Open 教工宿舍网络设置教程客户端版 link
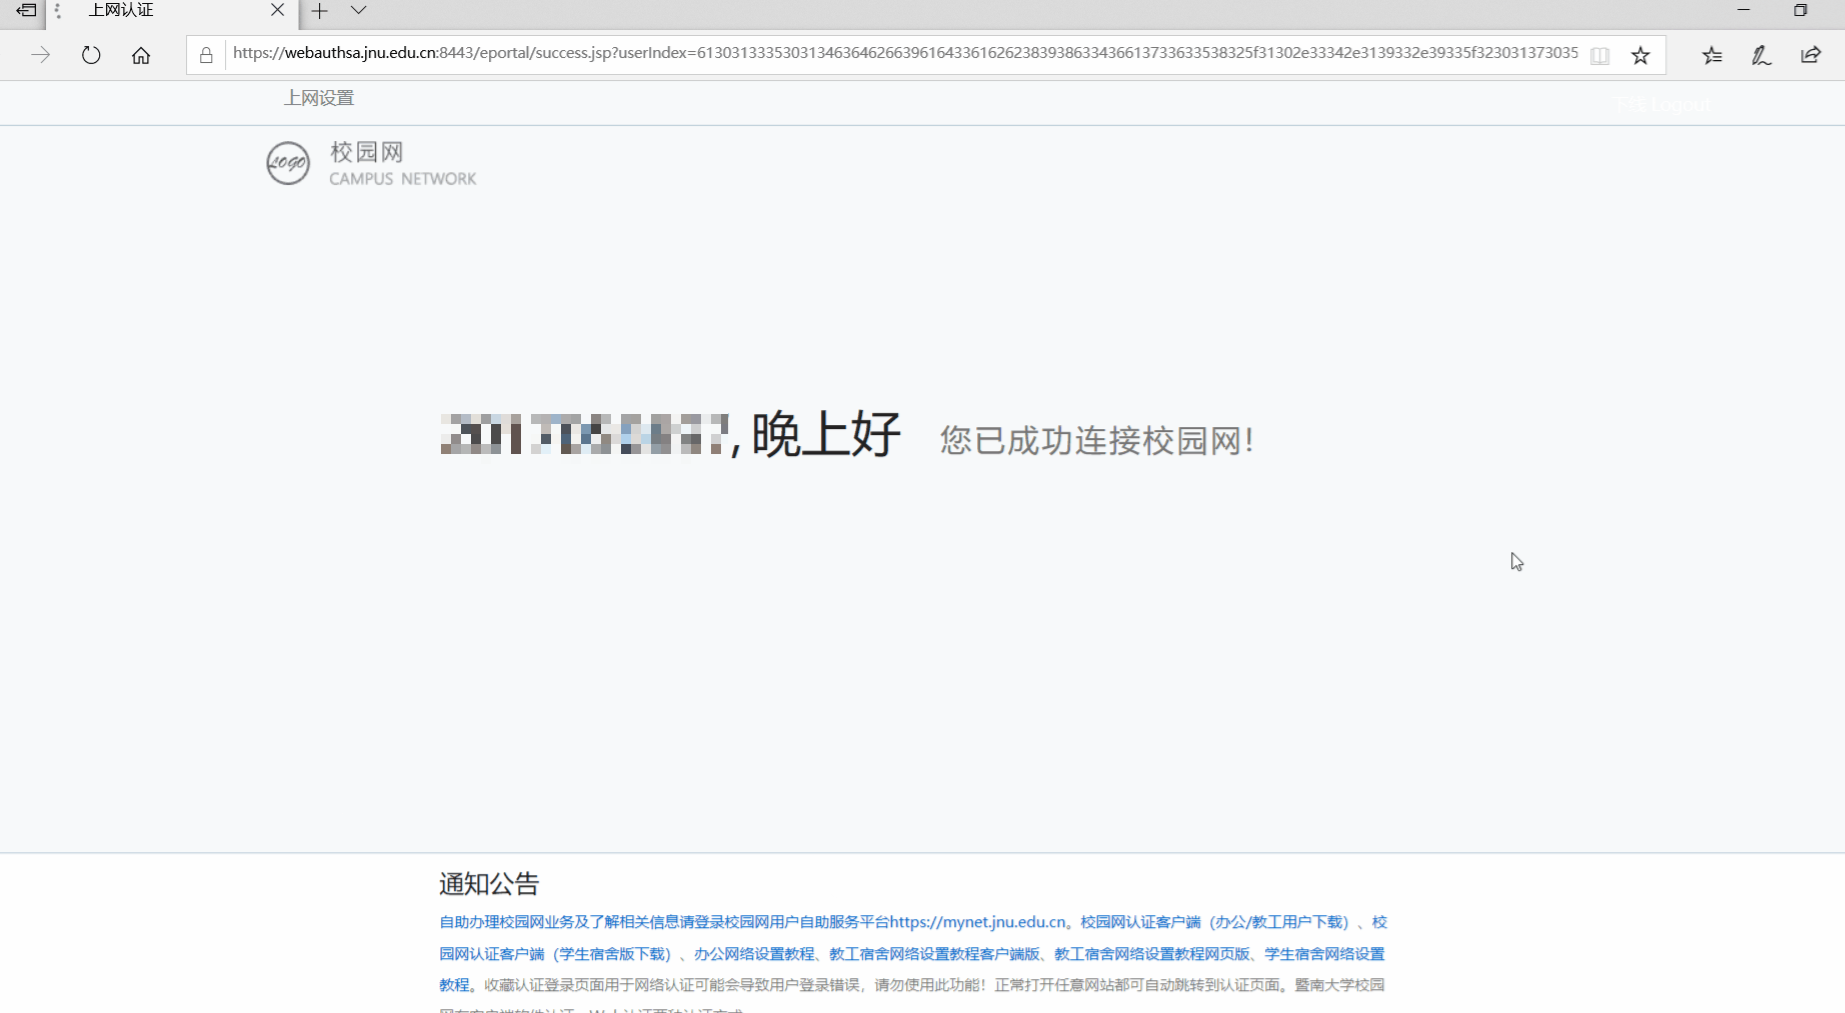This screenshot has height=1013, width=1845. coord(934,954)
